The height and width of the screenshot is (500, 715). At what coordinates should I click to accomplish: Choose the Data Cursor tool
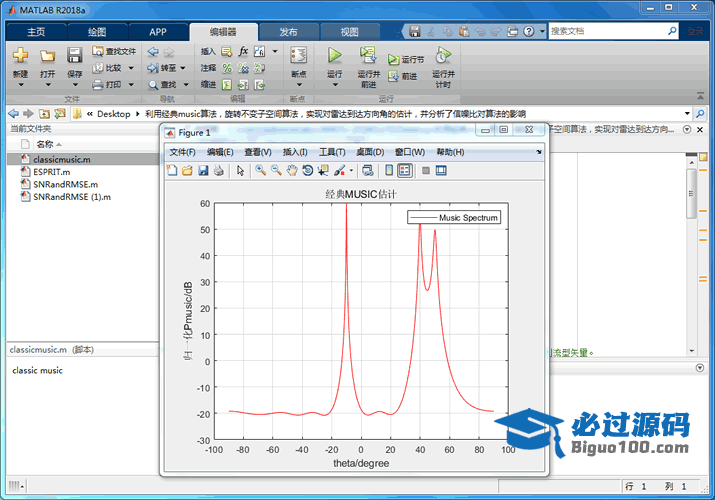tap(322, 171)
